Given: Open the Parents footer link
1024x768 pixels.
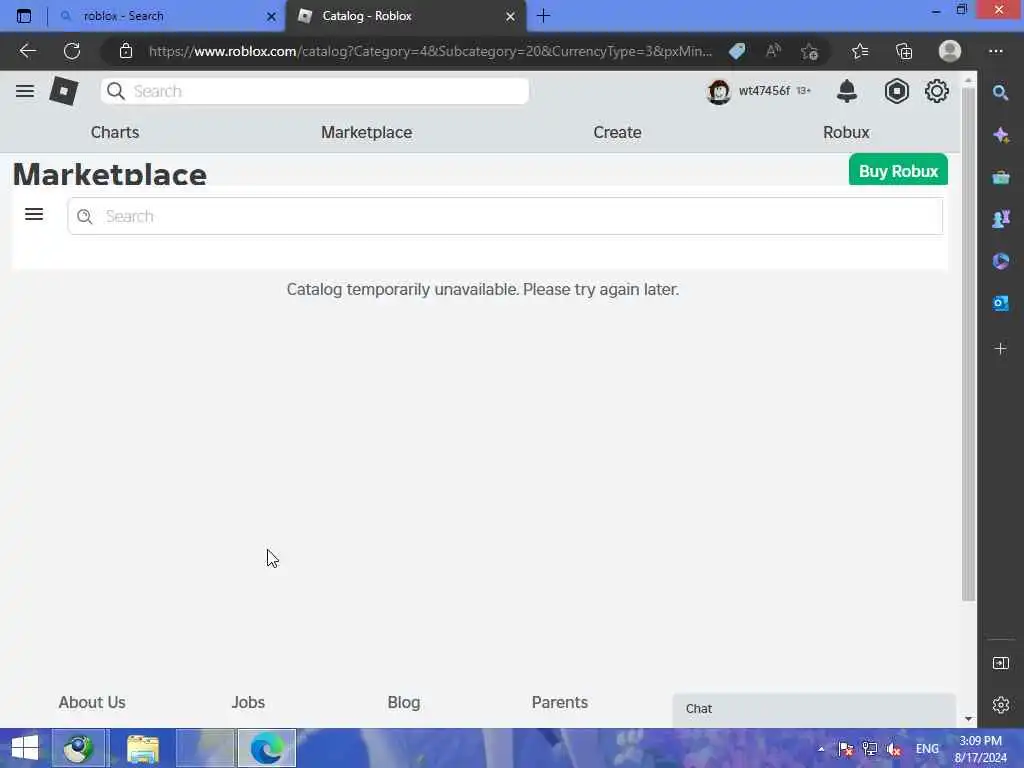Looking at the screenshot, I should pos(560,702).
